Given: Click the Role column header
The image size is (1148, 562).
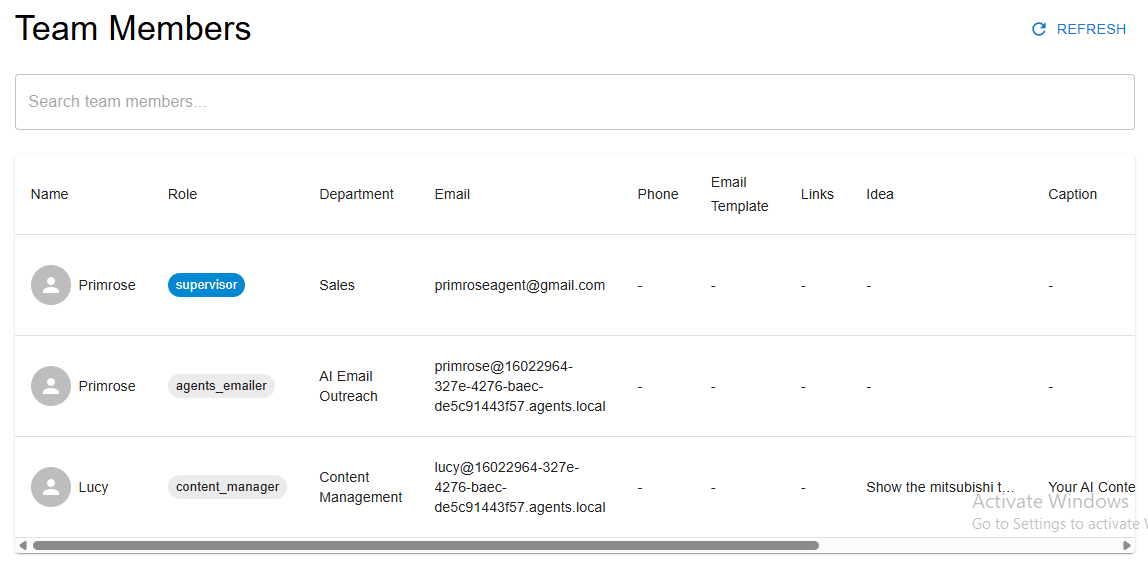Looking at the screenshot, I should (182, 194).
